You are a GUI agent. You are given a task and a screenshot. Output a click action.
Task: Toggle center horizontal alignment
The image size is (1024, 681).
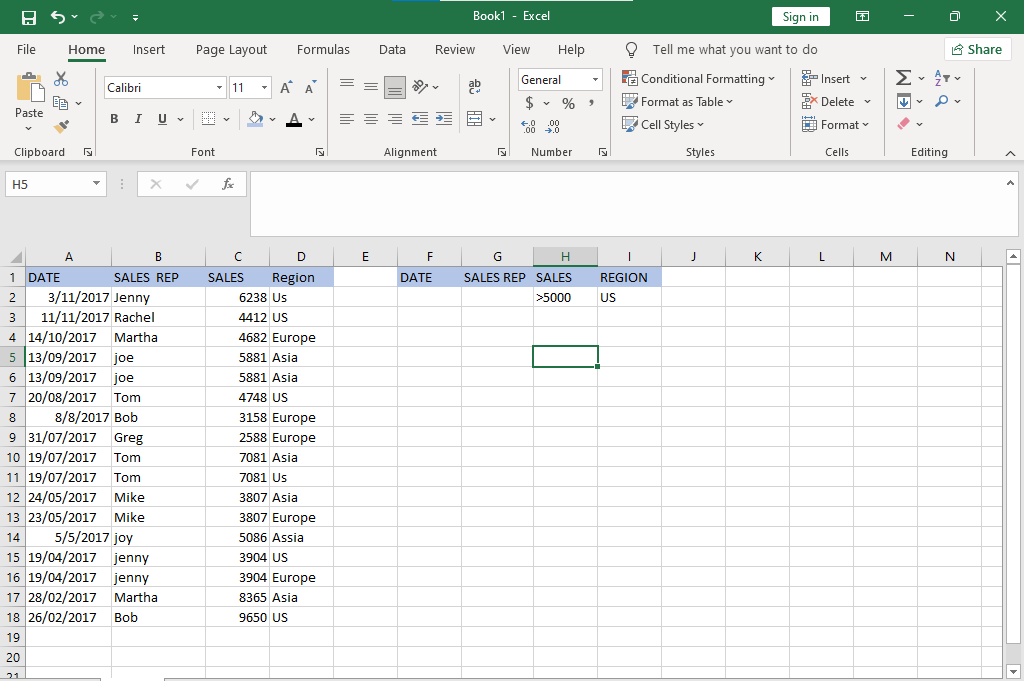(371, 119)
